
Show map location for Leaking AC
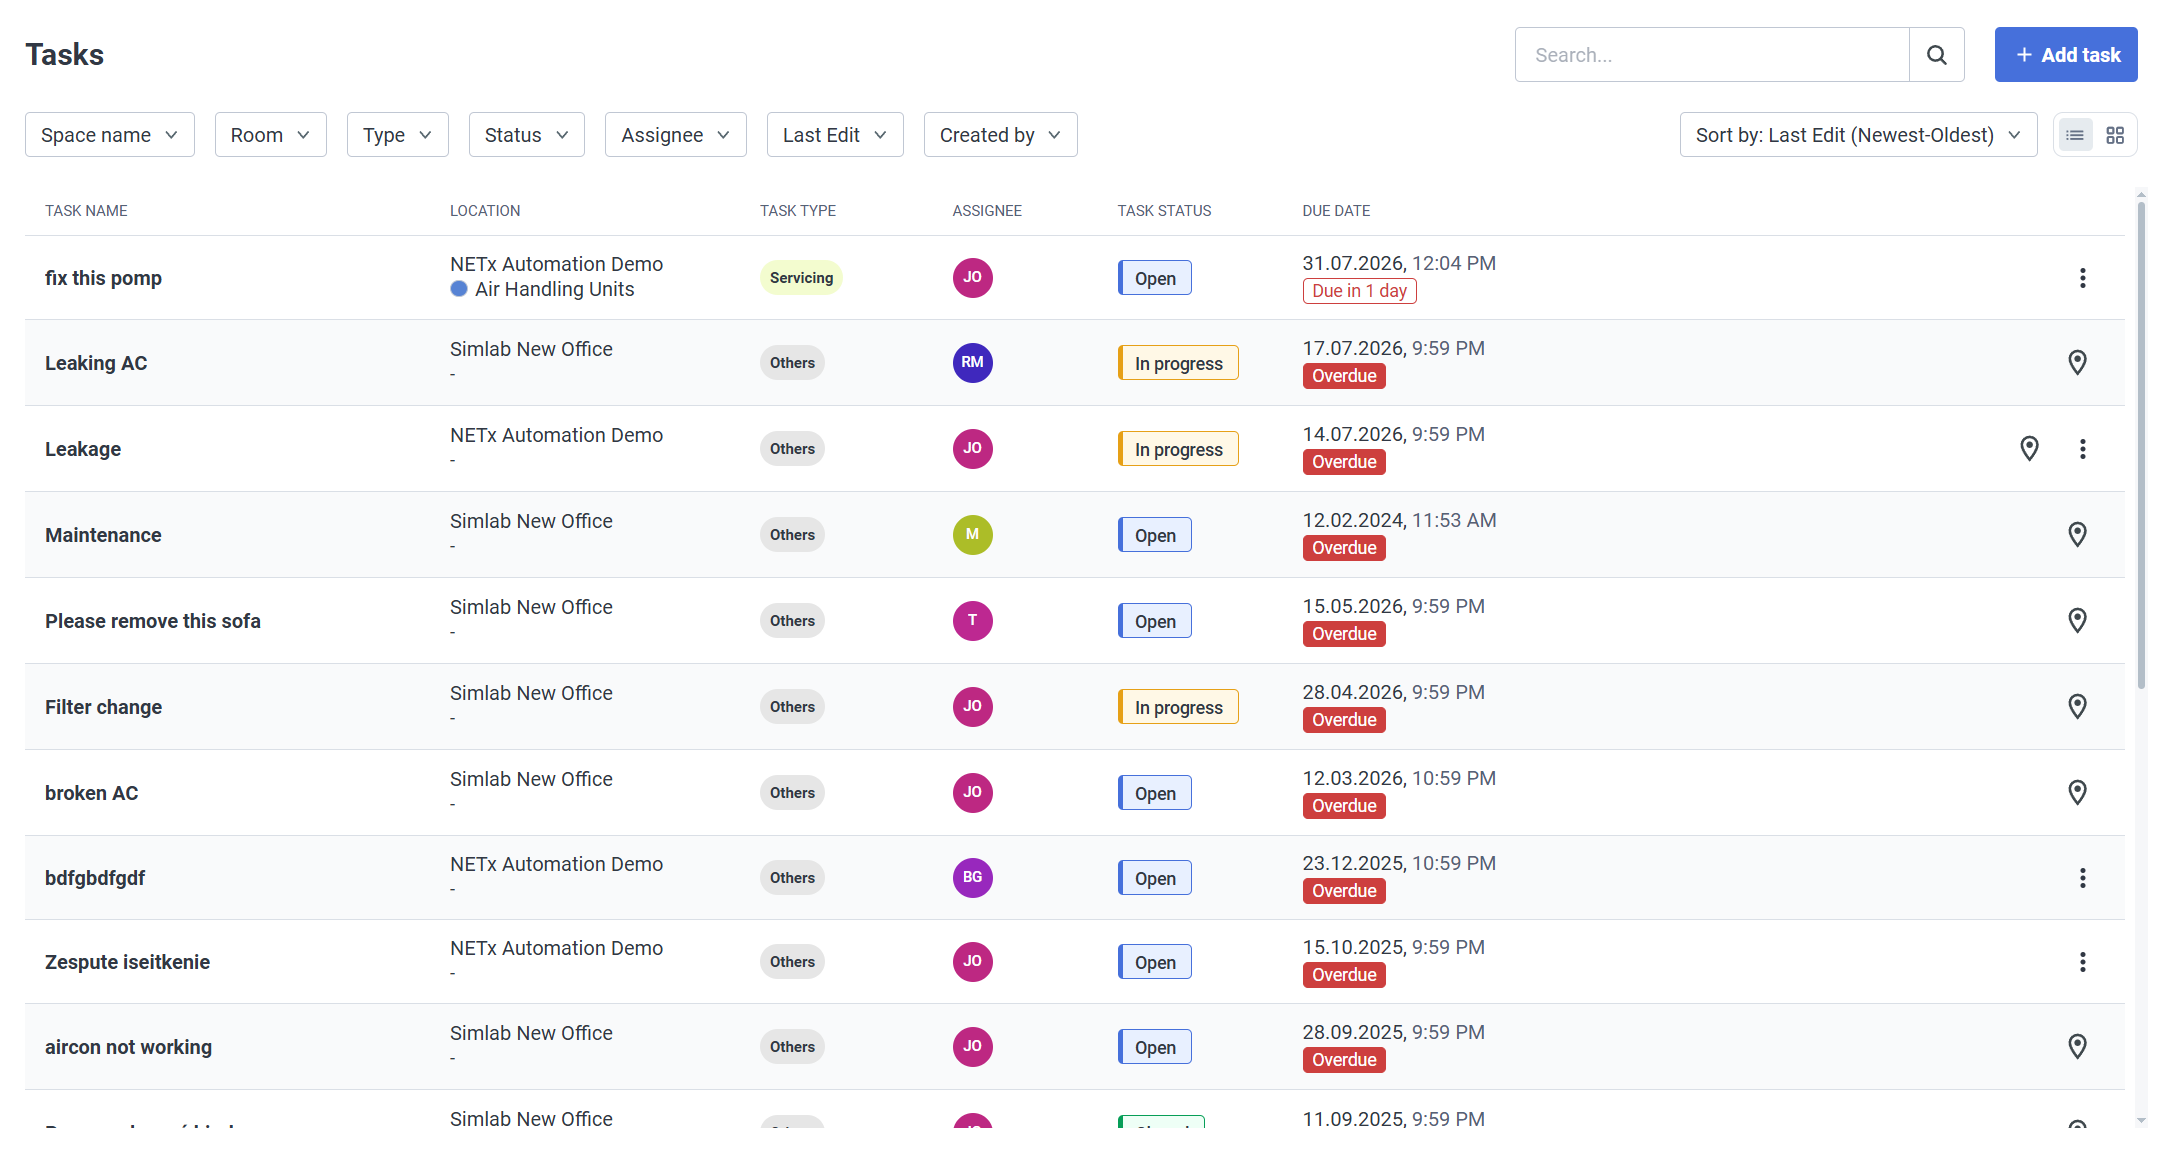coord(2077,363)
